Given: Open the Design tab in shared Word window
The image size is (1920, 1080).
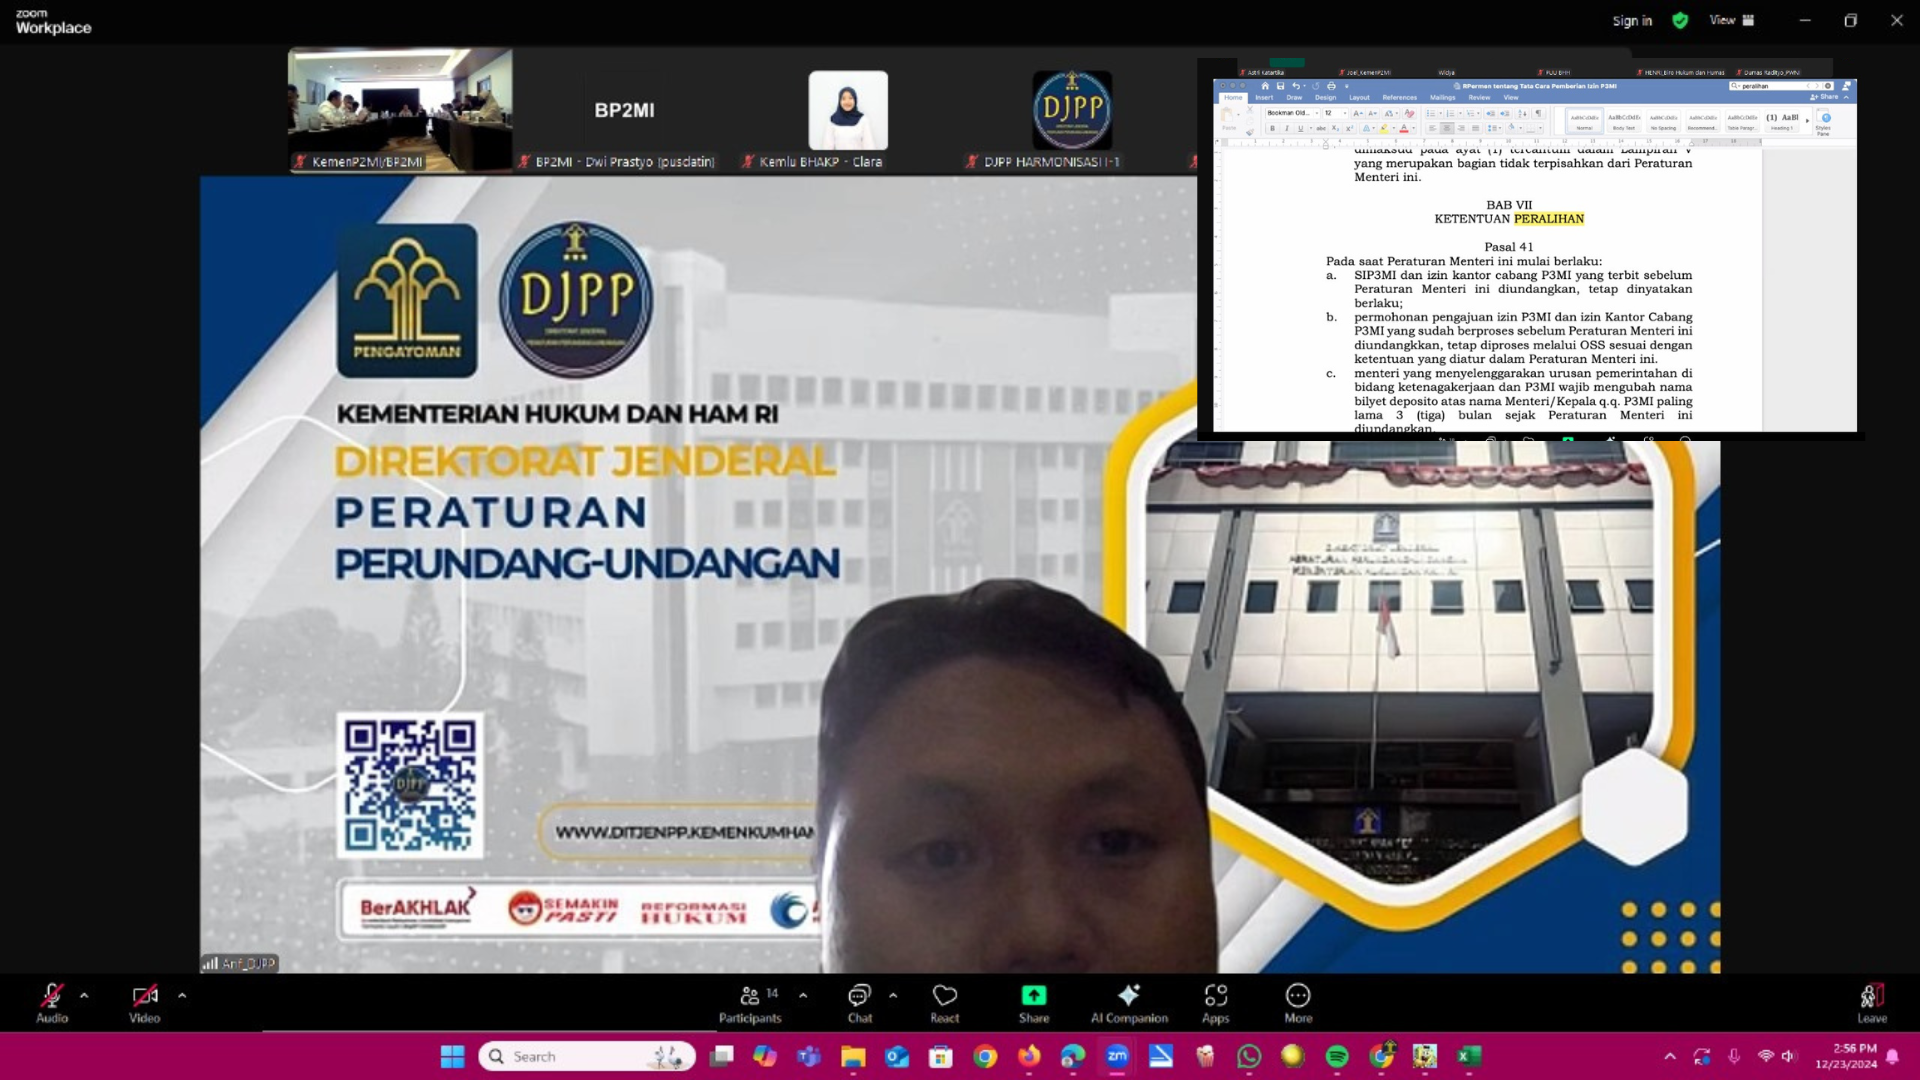Looking at the screenshot, I should (1326, 98).
